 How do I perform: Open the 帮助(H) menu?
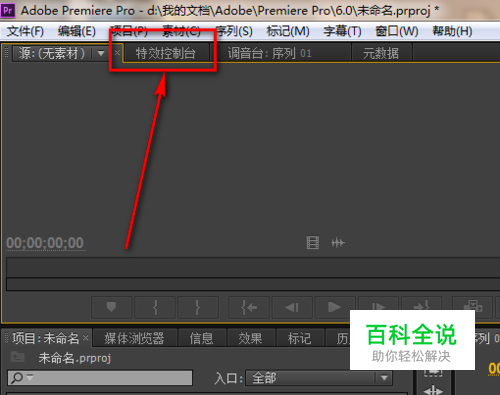tap(452, 31)
